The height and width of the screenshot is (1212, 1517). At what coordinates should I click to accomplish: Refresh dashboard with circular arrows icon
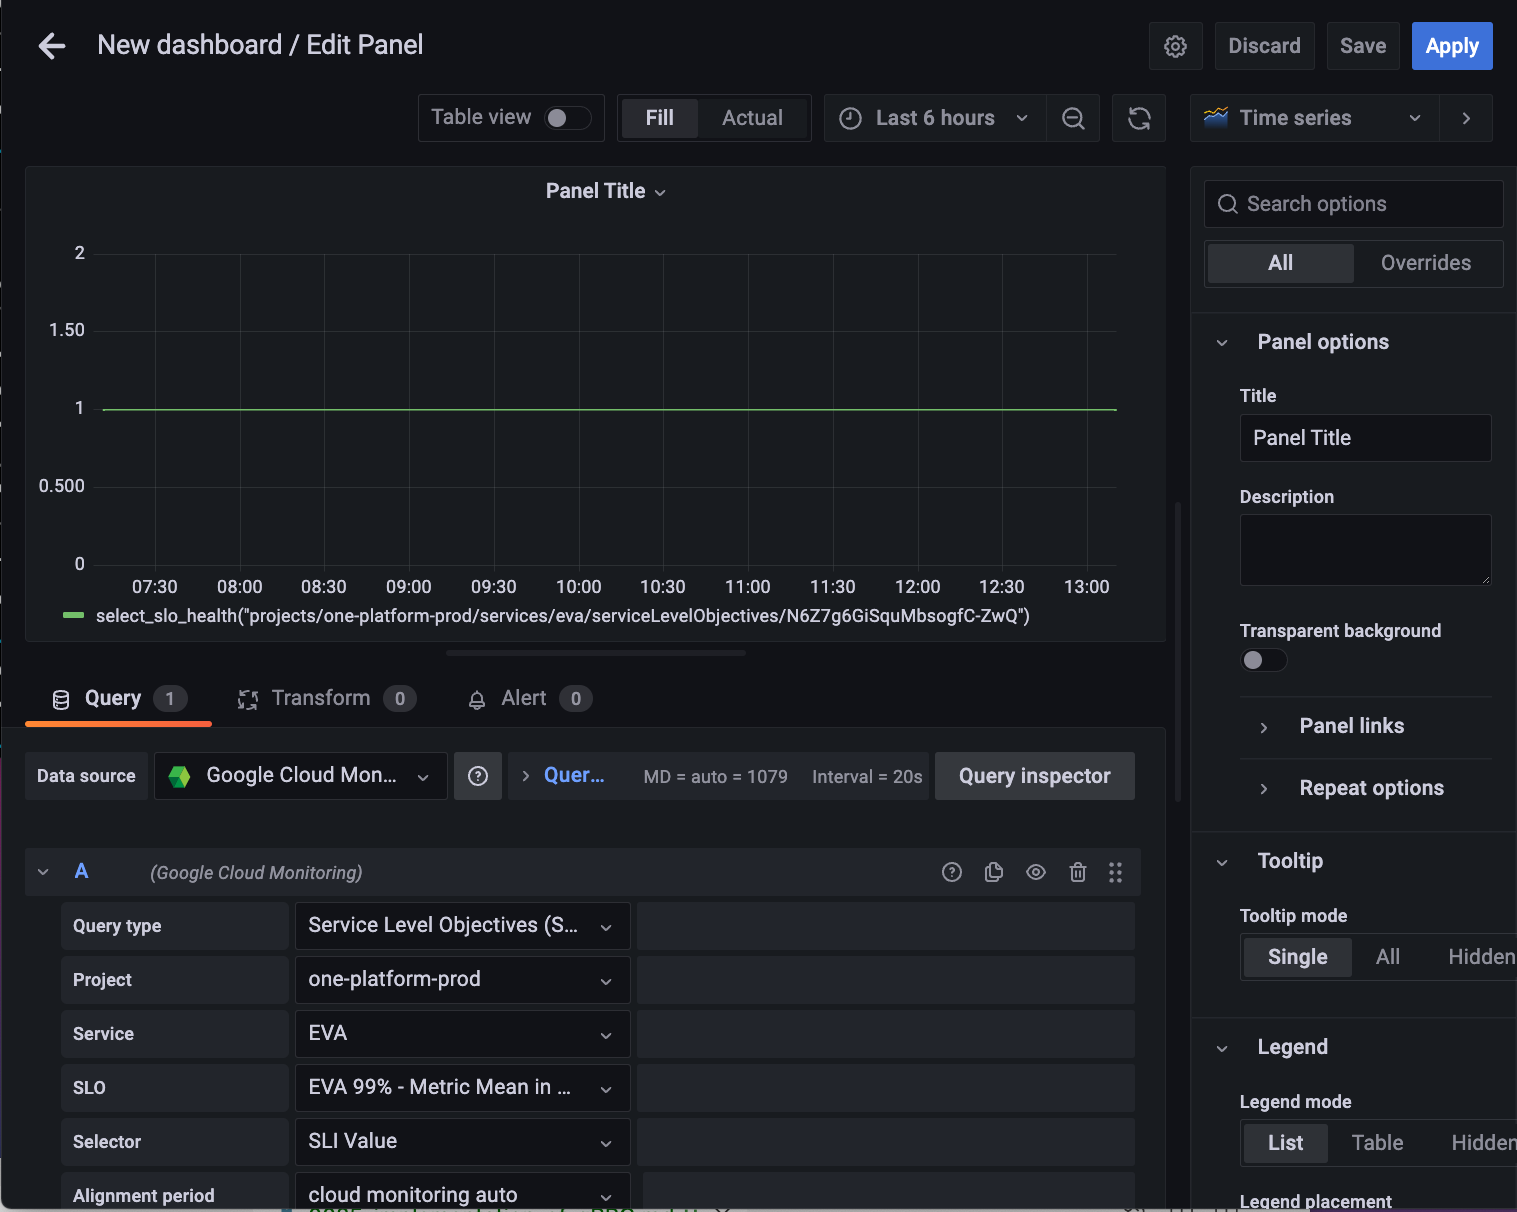point(1139,118)
